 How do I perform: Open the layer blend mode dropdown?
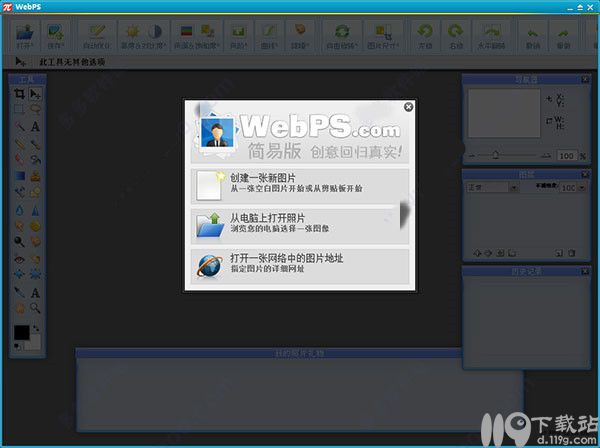tap(492, 187)
